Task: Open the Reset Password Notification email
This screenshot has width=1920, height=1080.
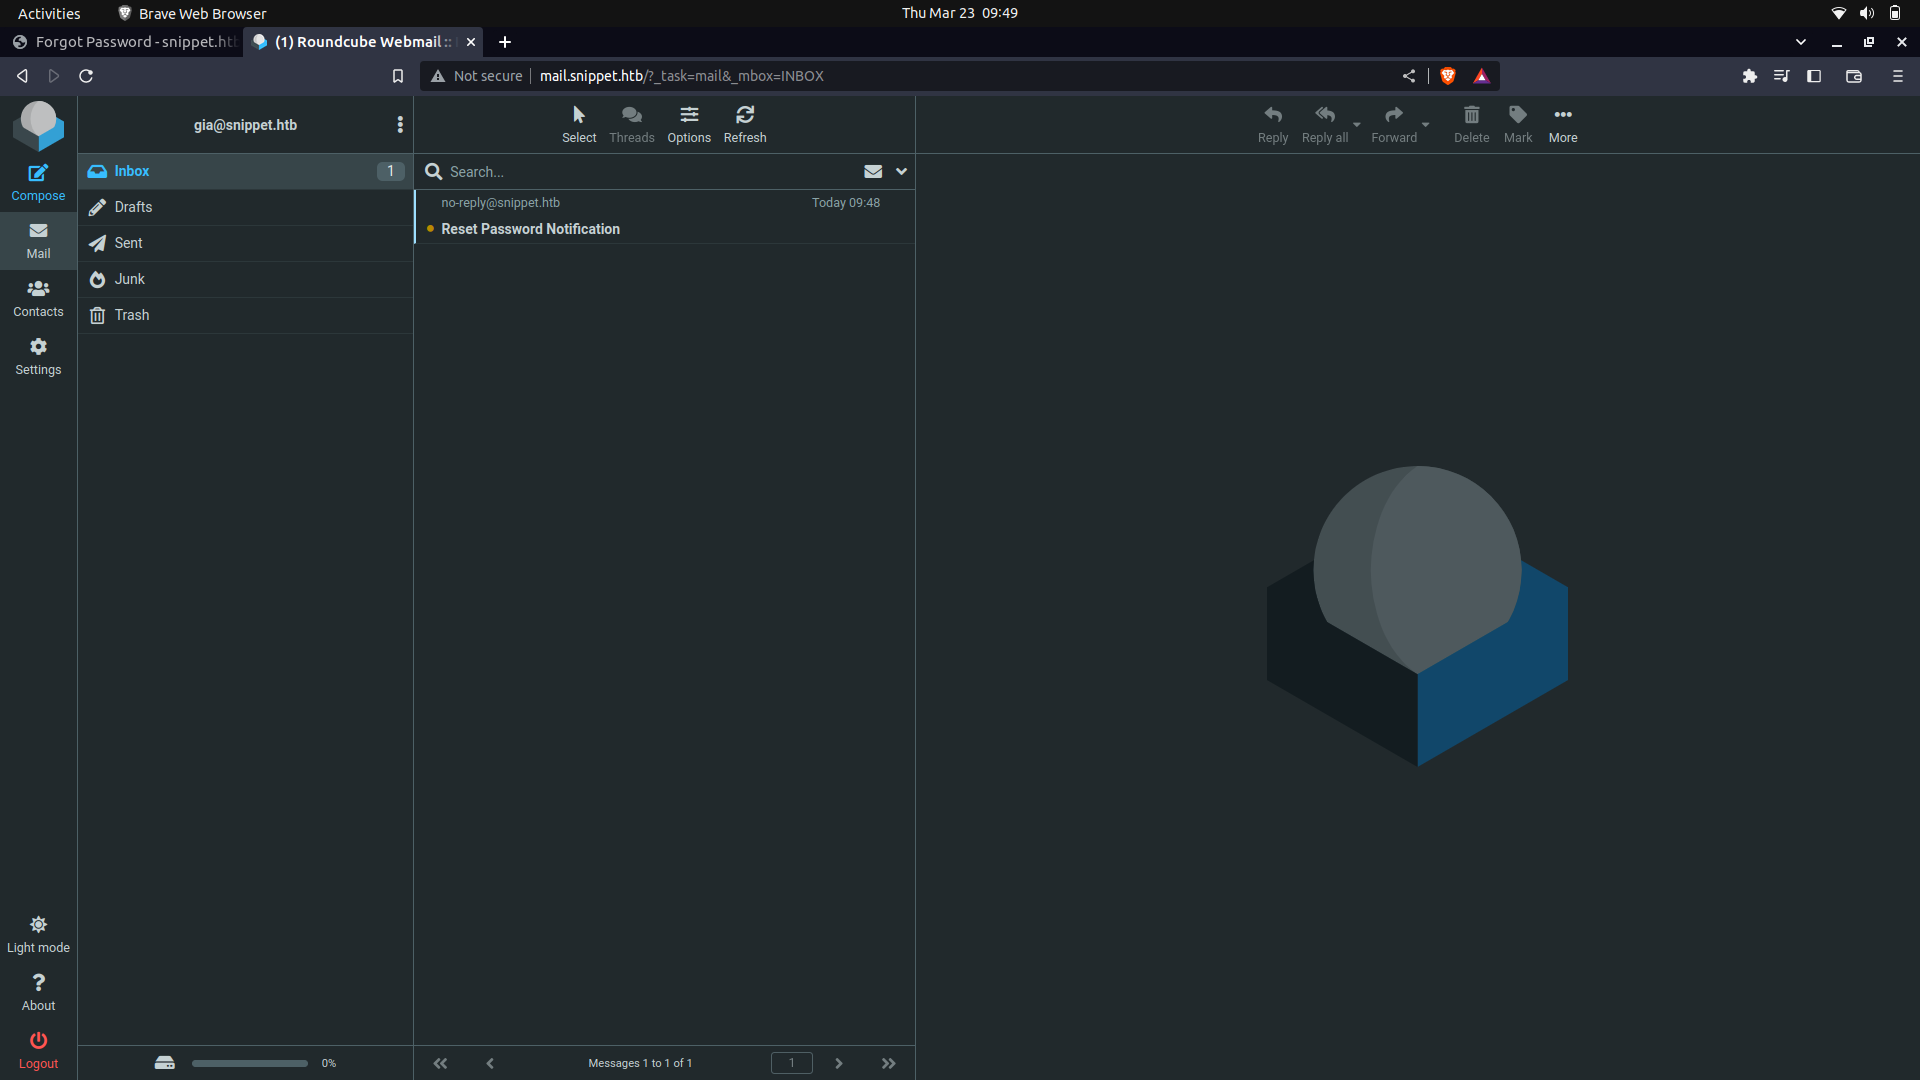Action: [530, 228]
